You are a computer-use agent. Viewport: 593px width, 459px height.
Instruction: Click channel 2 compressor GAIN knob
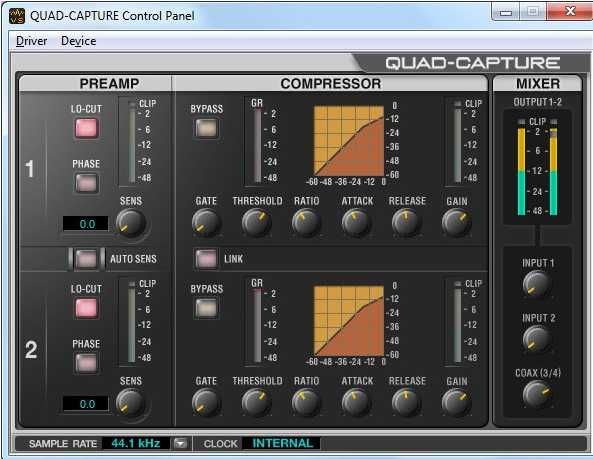pyautogui.click(x=457, y=403)
